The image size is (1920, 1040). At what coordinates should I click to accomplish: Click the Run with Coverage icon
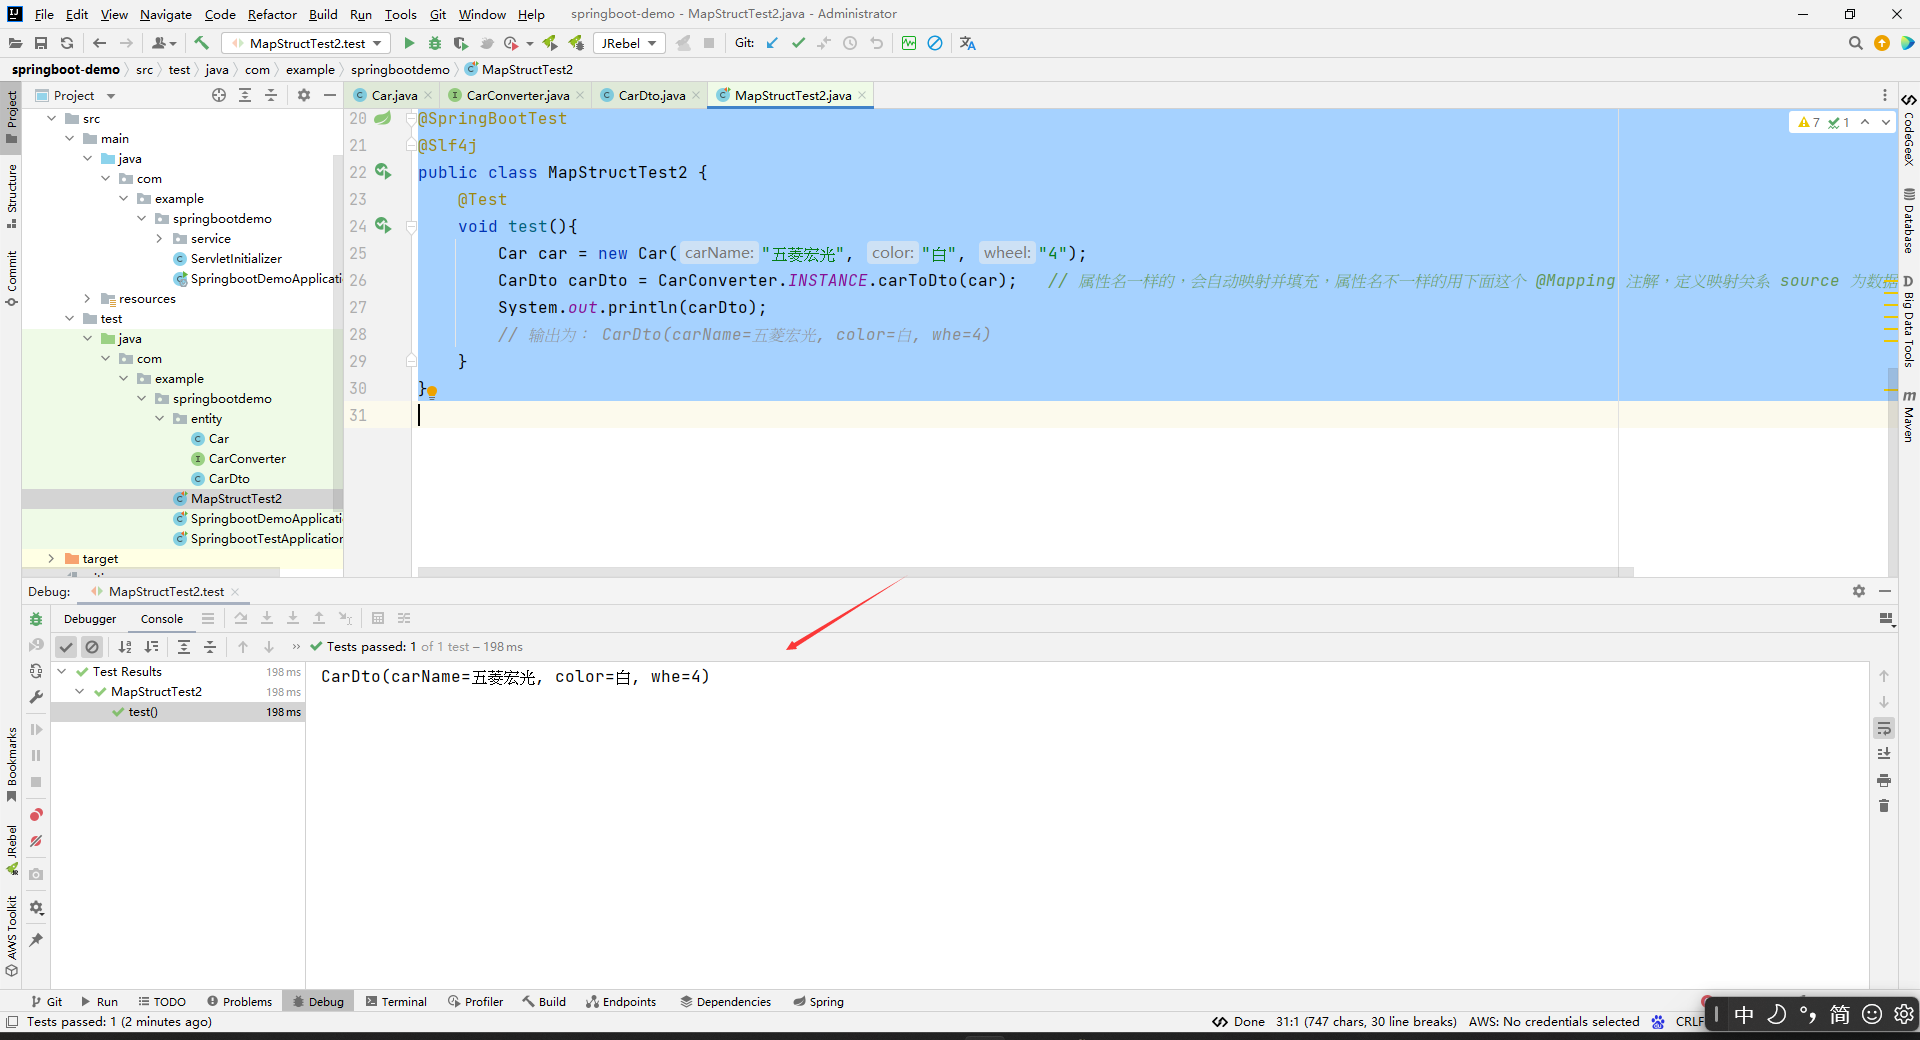[461, 43]
